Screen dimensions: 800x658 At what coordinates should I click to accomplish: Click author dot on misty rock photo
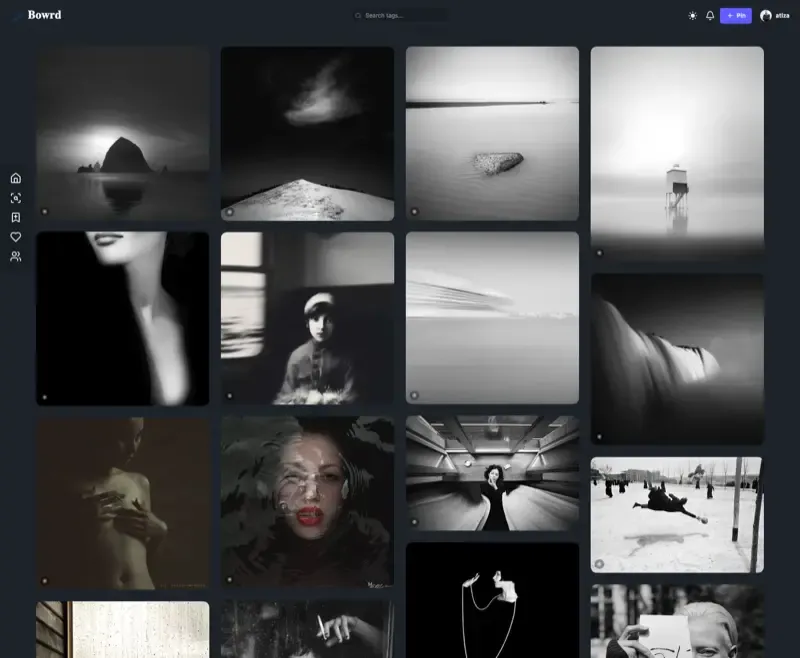coord(414,211)
